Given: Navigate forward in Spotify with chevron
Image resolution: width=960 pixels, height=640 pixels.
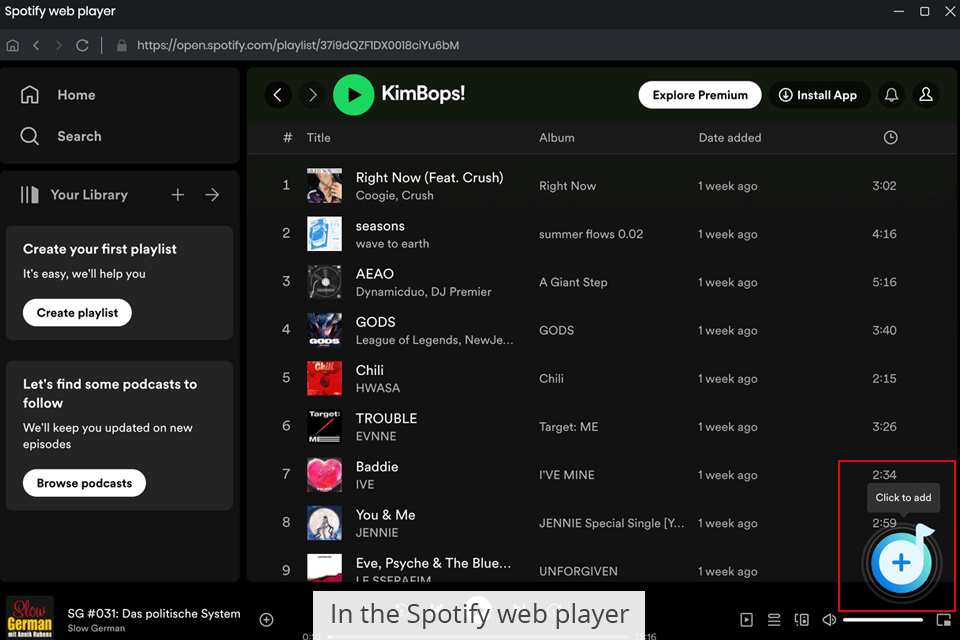Looking at the screenshot, I should [x=312, y=95].
